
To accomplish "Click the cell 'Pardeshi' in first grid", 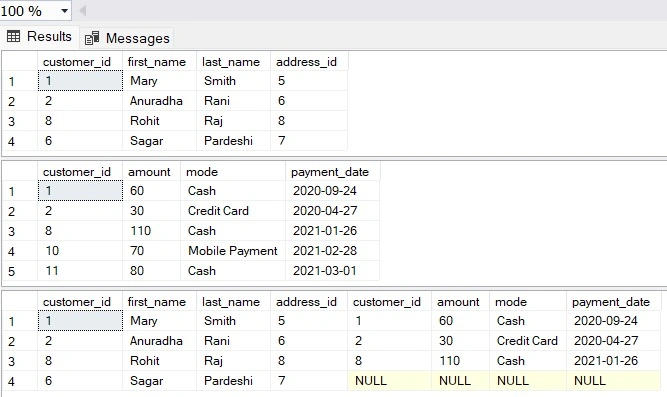I will [233, 141].
